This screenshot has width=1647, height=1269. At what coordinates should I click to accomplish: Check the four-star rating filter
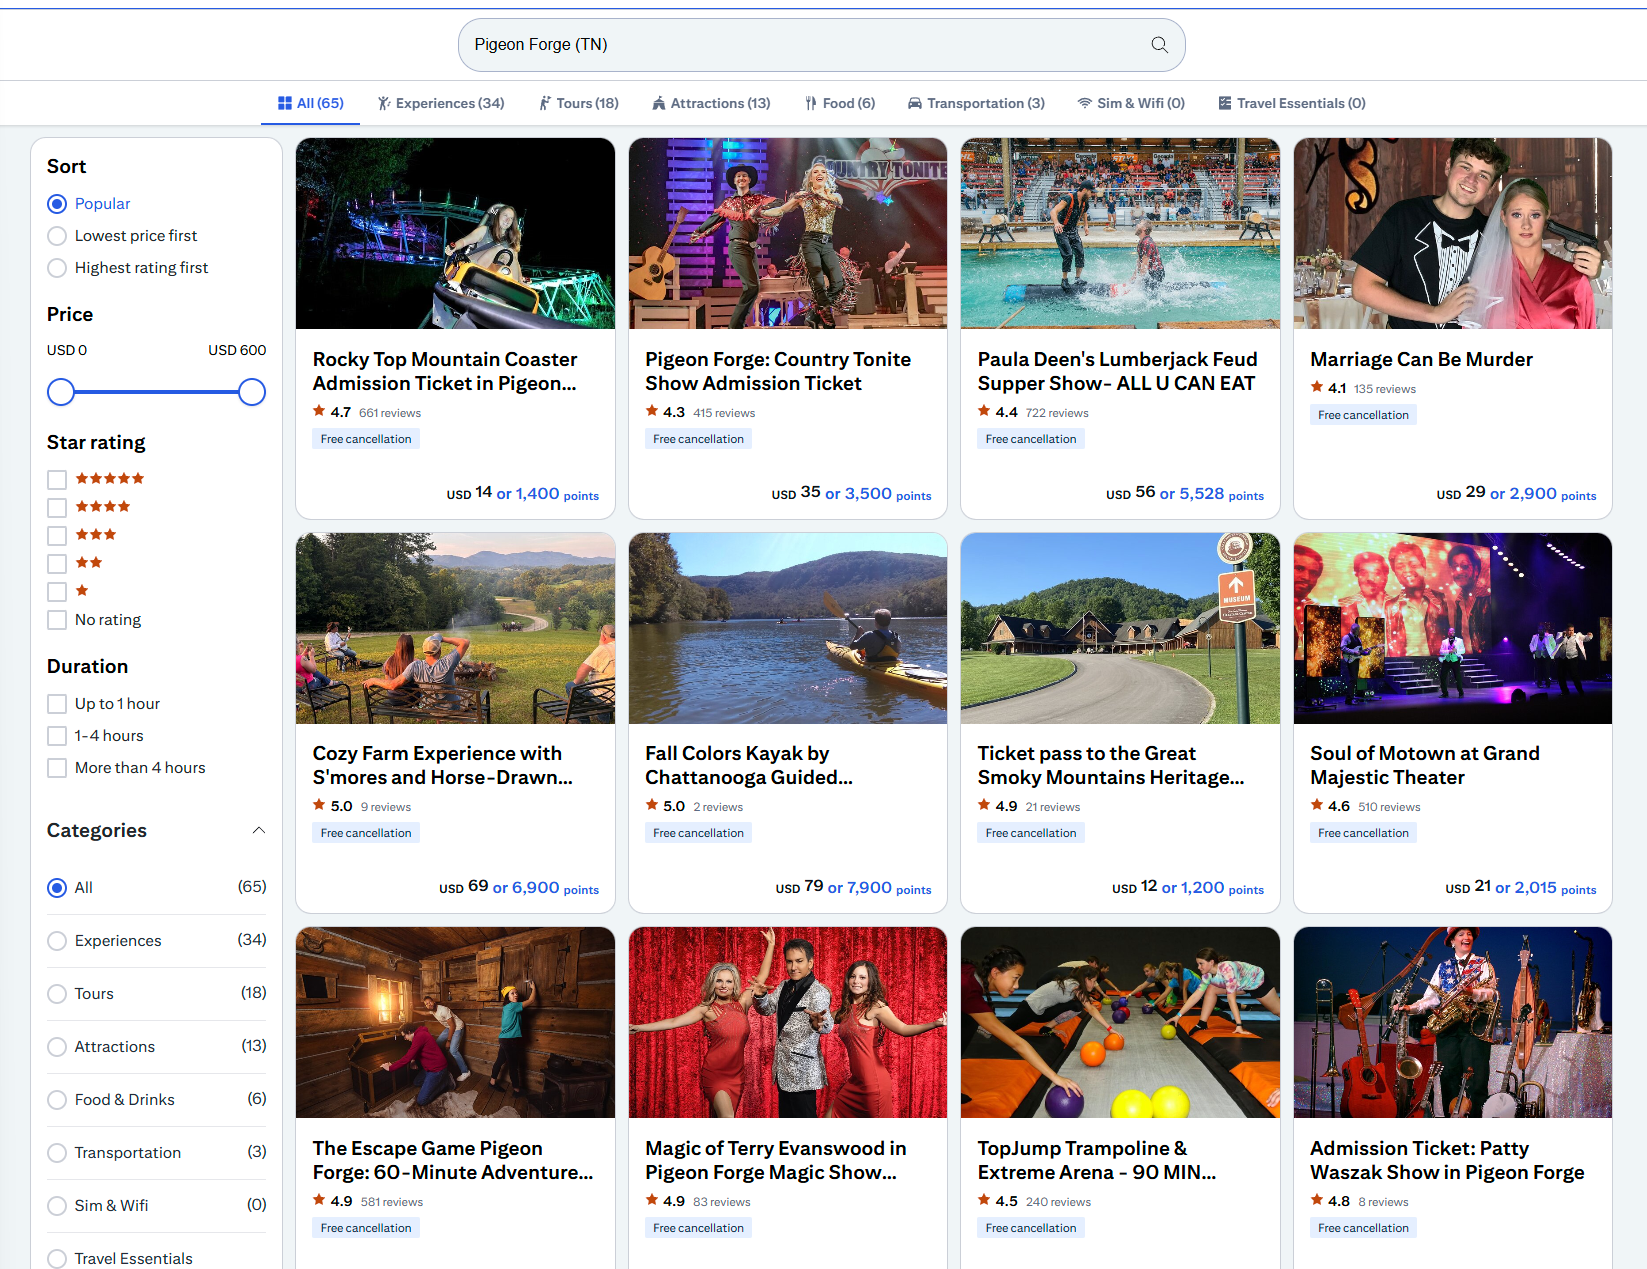tap(57, 508)
